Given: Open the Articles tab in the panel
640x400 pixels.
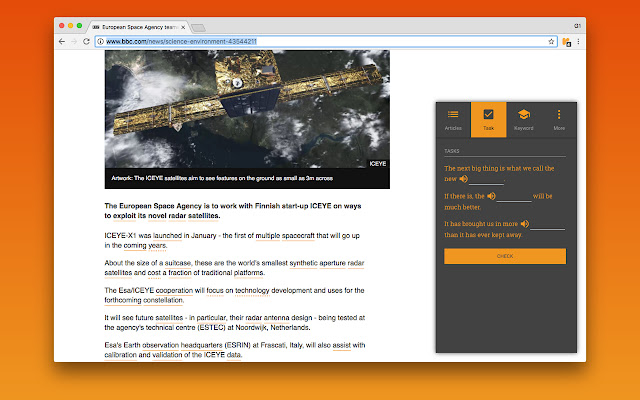Looking at the screenshot, I should click(453, 120).
